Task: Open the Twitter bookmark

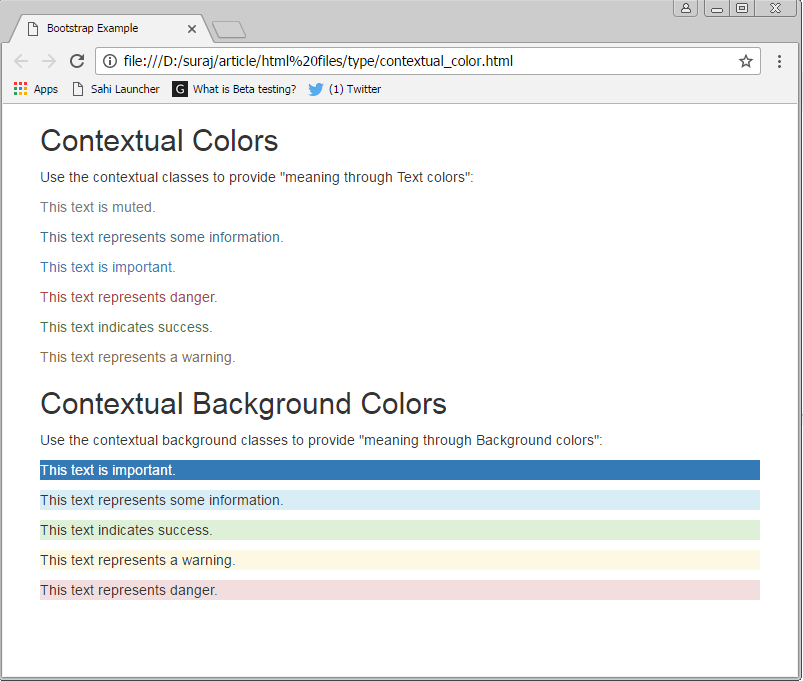Action: coord(344,89)
